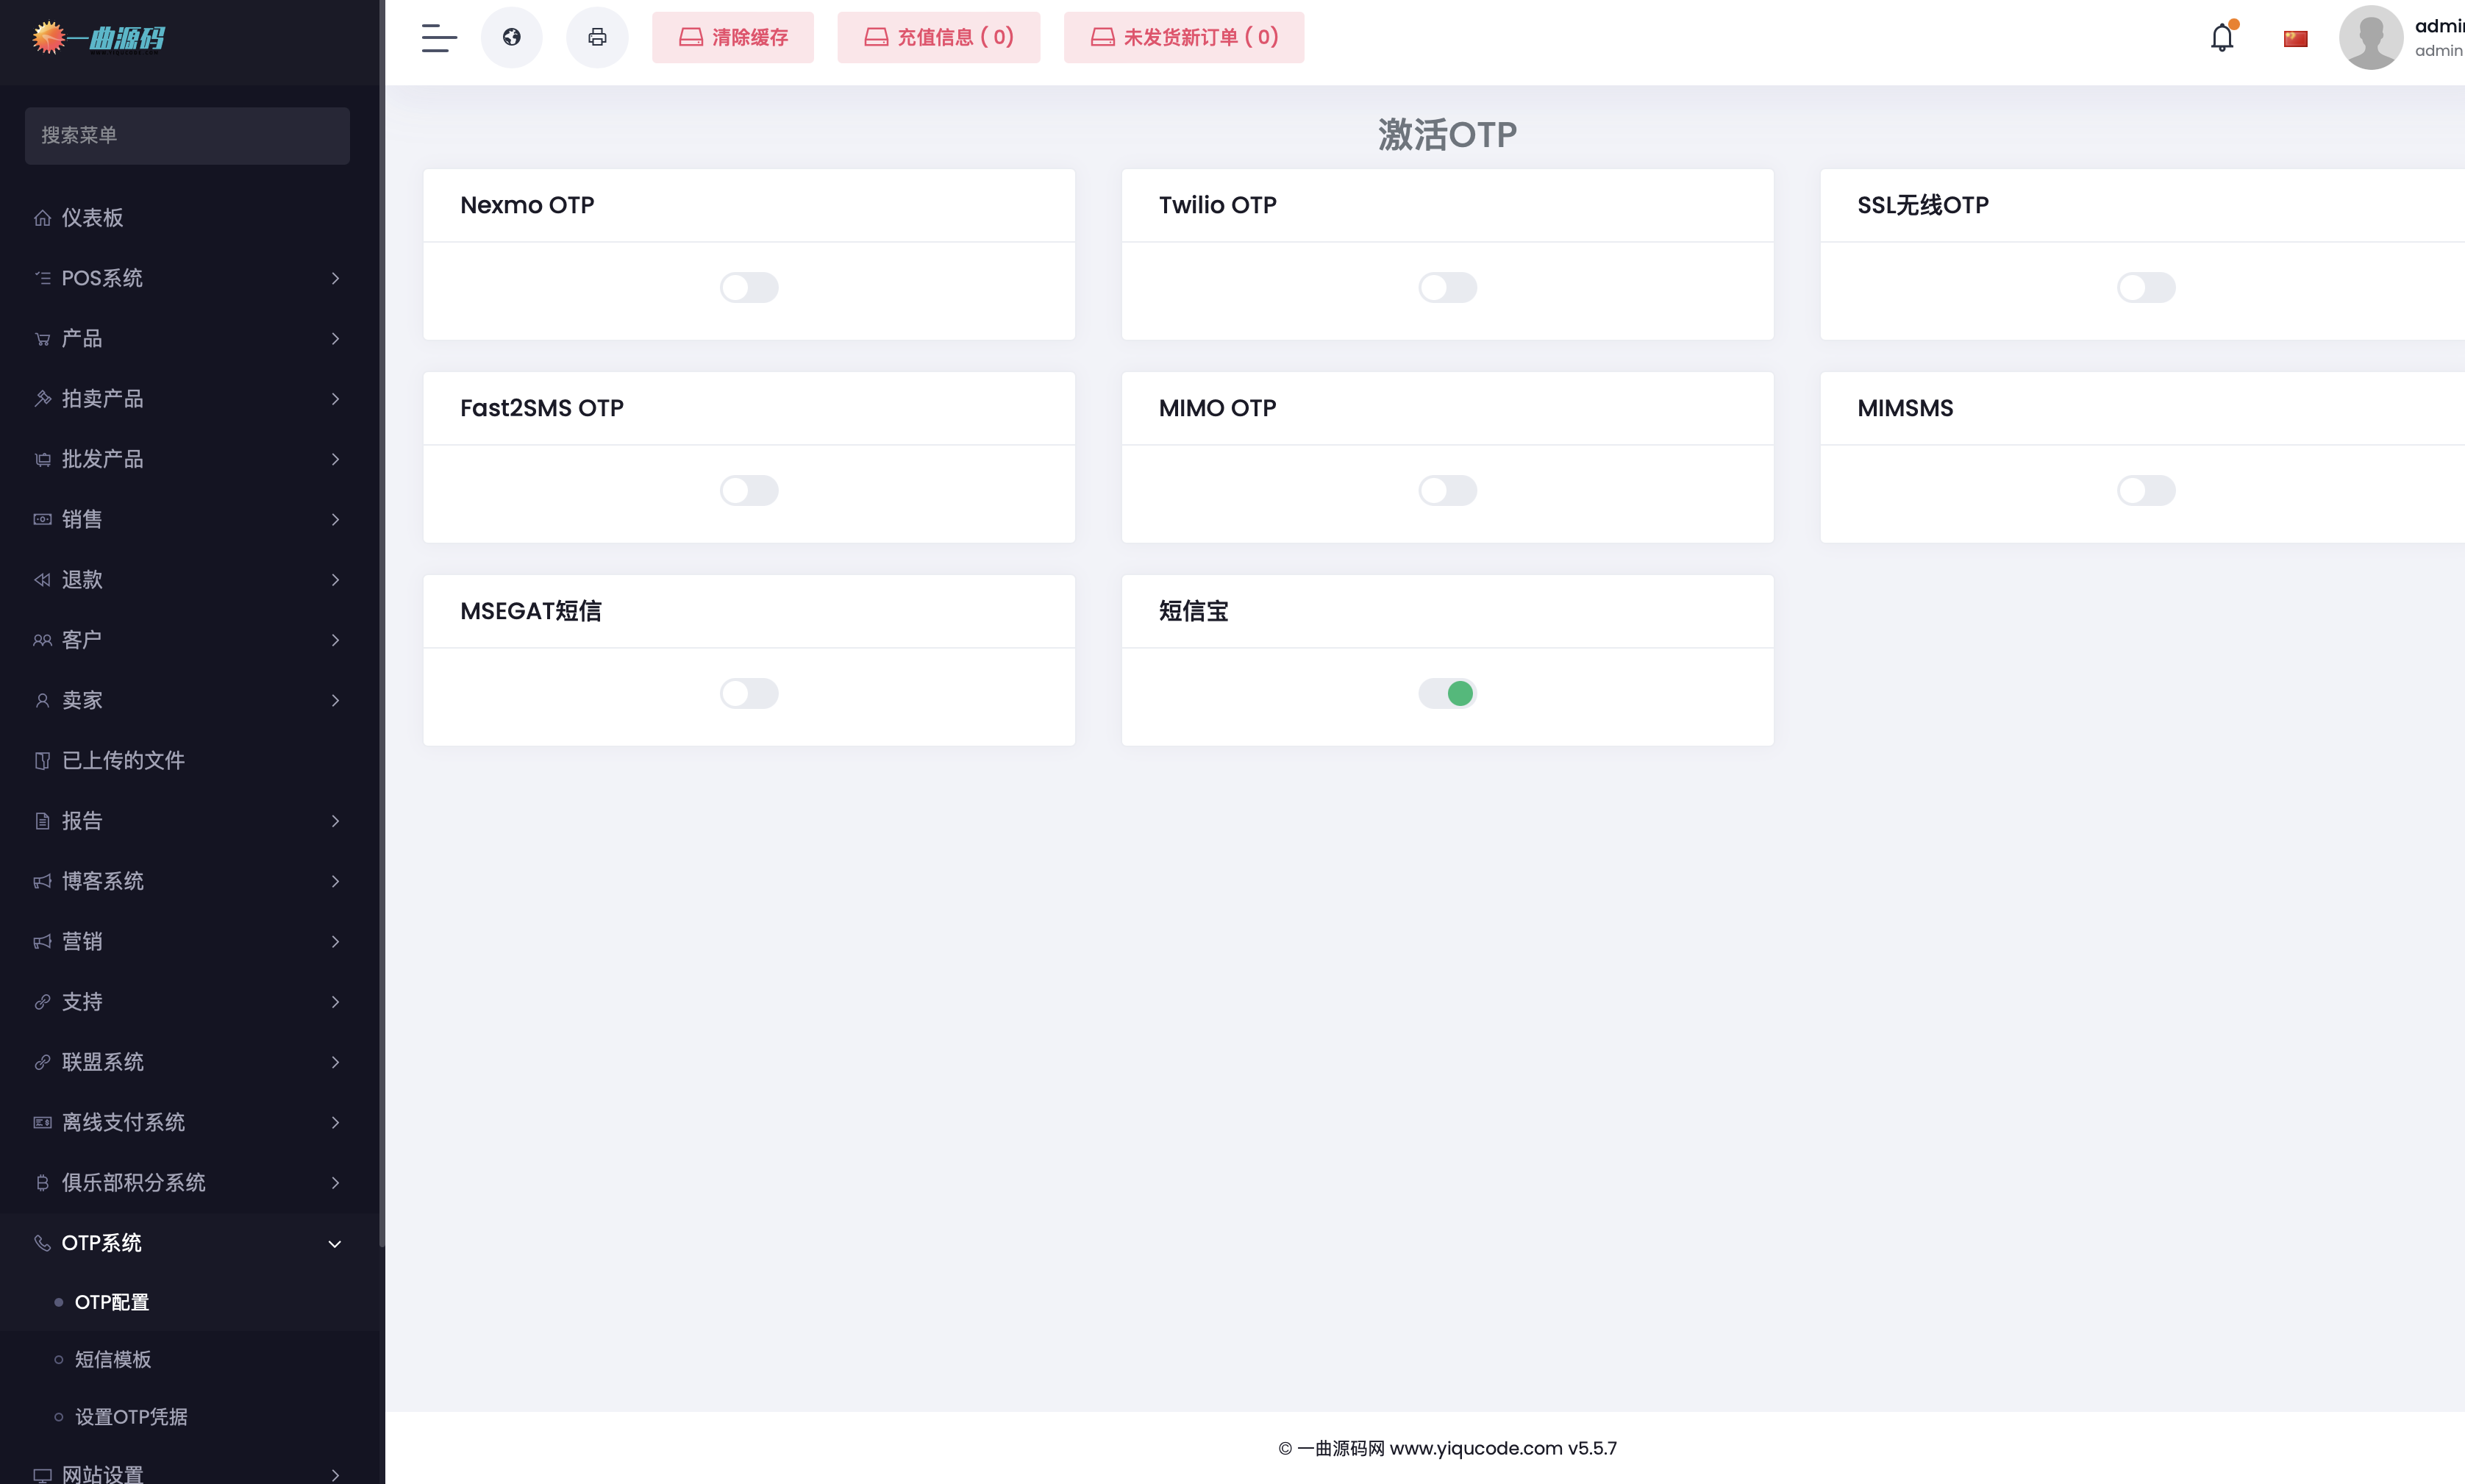Open the 仪表板 menu item
2465x1484 pixels.
[188, 218]
